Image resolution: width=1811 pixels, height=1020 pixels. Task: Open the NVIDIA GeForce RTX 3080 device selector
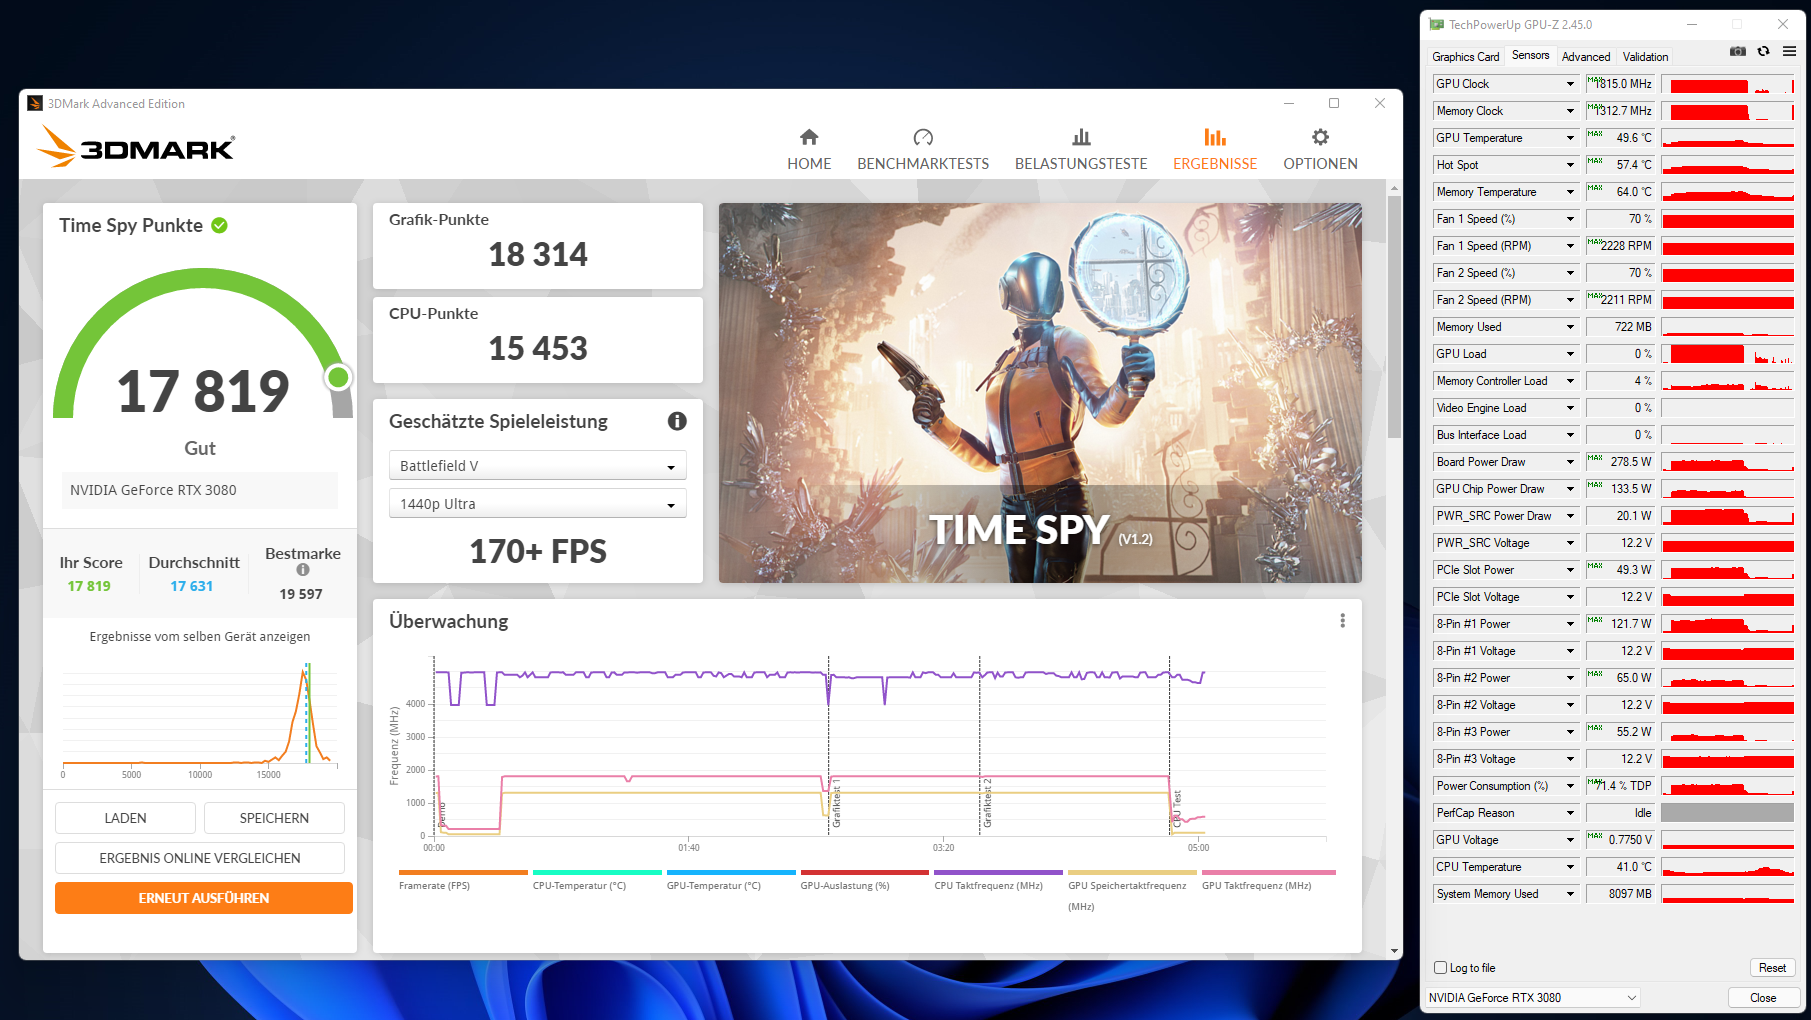[x=1532, y=998]
